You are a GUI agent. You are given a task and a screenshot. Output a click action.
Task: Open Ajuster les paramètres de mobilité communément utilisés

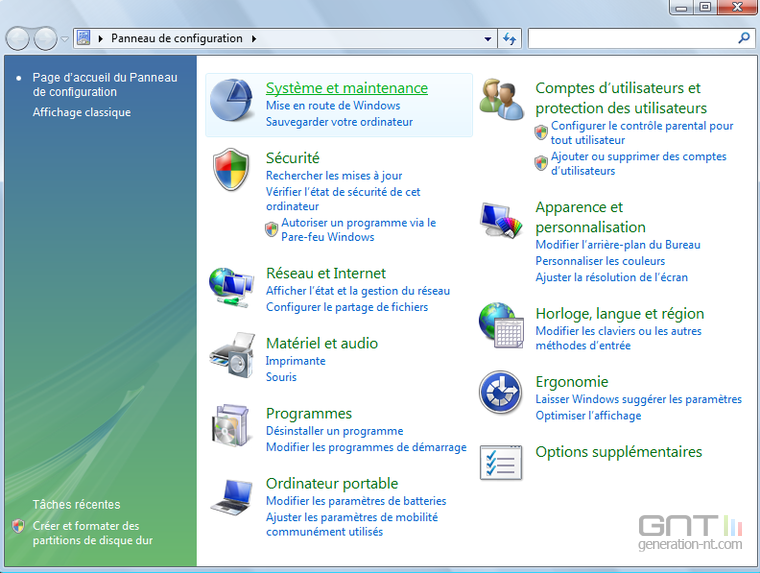tap(352, 525)
